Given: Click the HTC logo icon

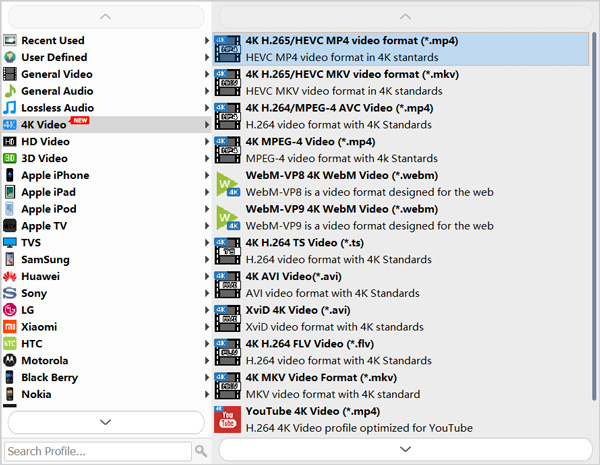Looking at the screenshot, I should click(x=10, y=343).
